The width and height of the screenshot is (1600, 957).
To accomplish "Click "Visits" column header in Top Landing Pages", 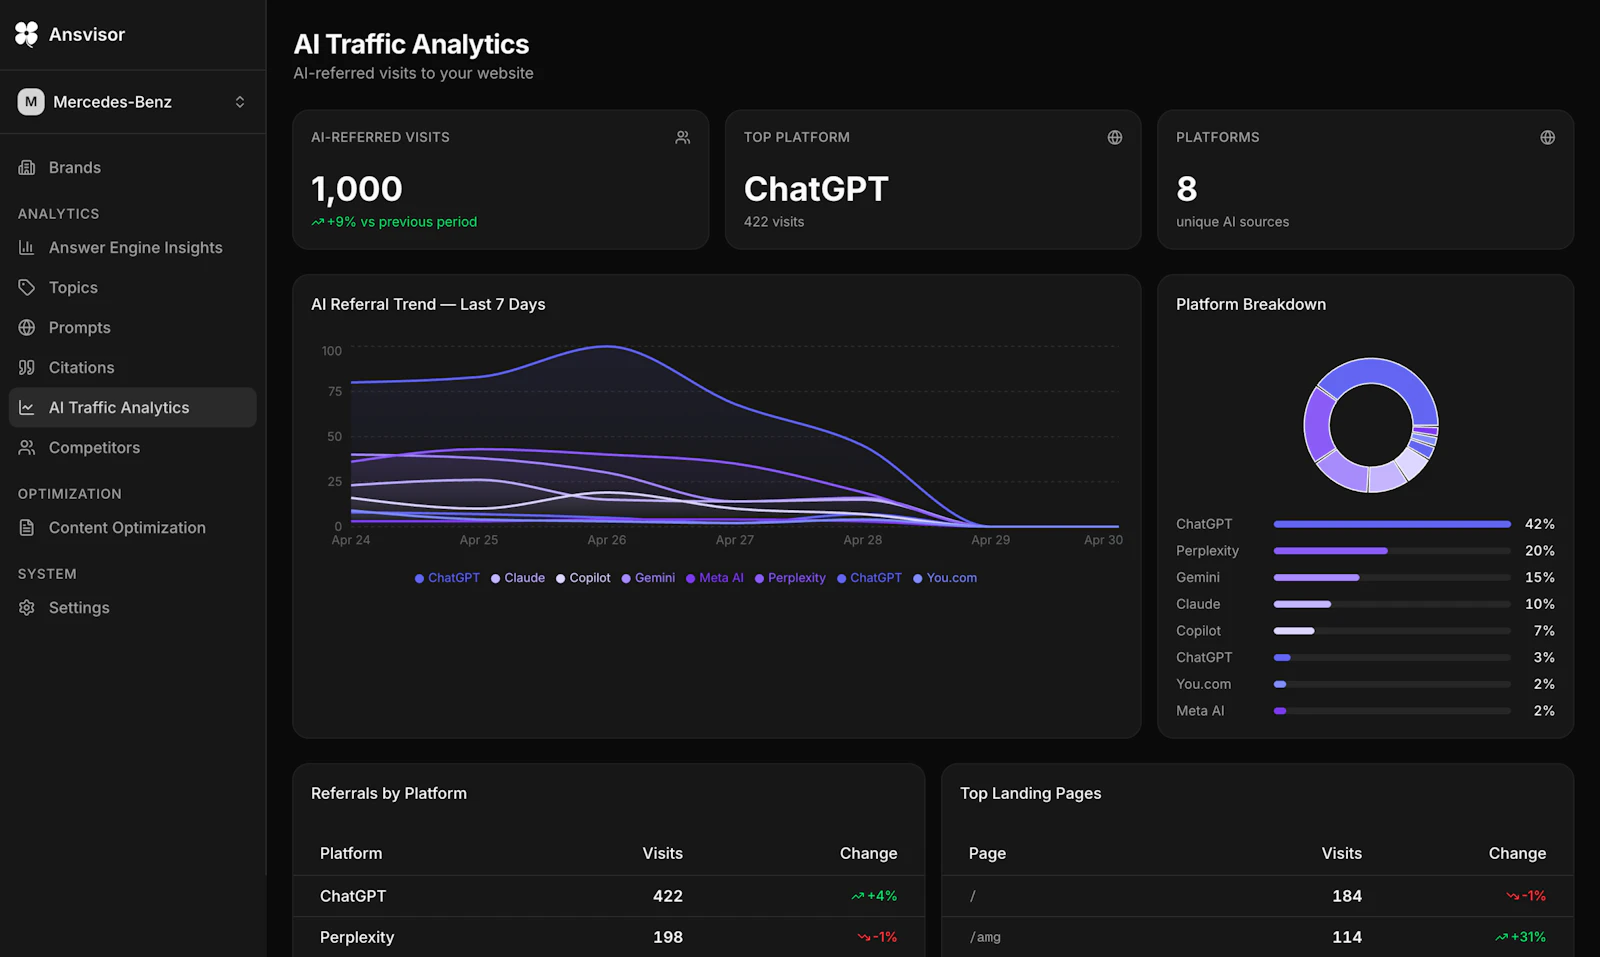I will [1342, 853].
